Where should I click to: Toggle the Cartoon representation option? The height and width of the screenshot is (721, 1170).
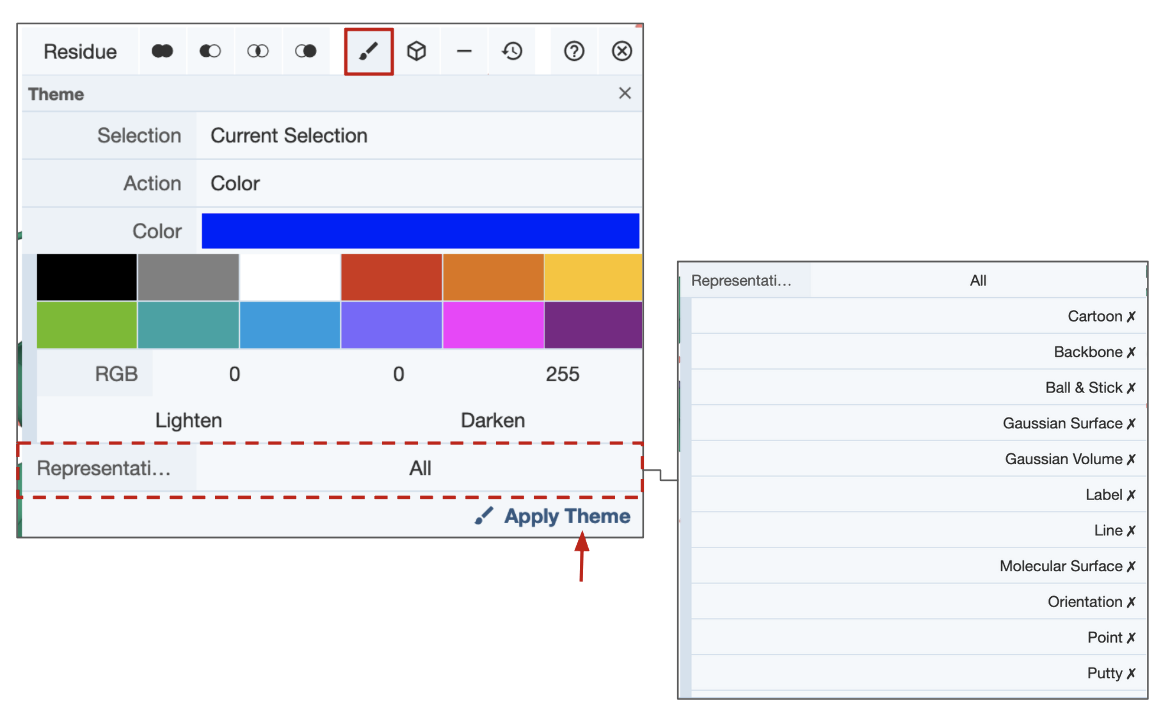tap(1101, 316)
